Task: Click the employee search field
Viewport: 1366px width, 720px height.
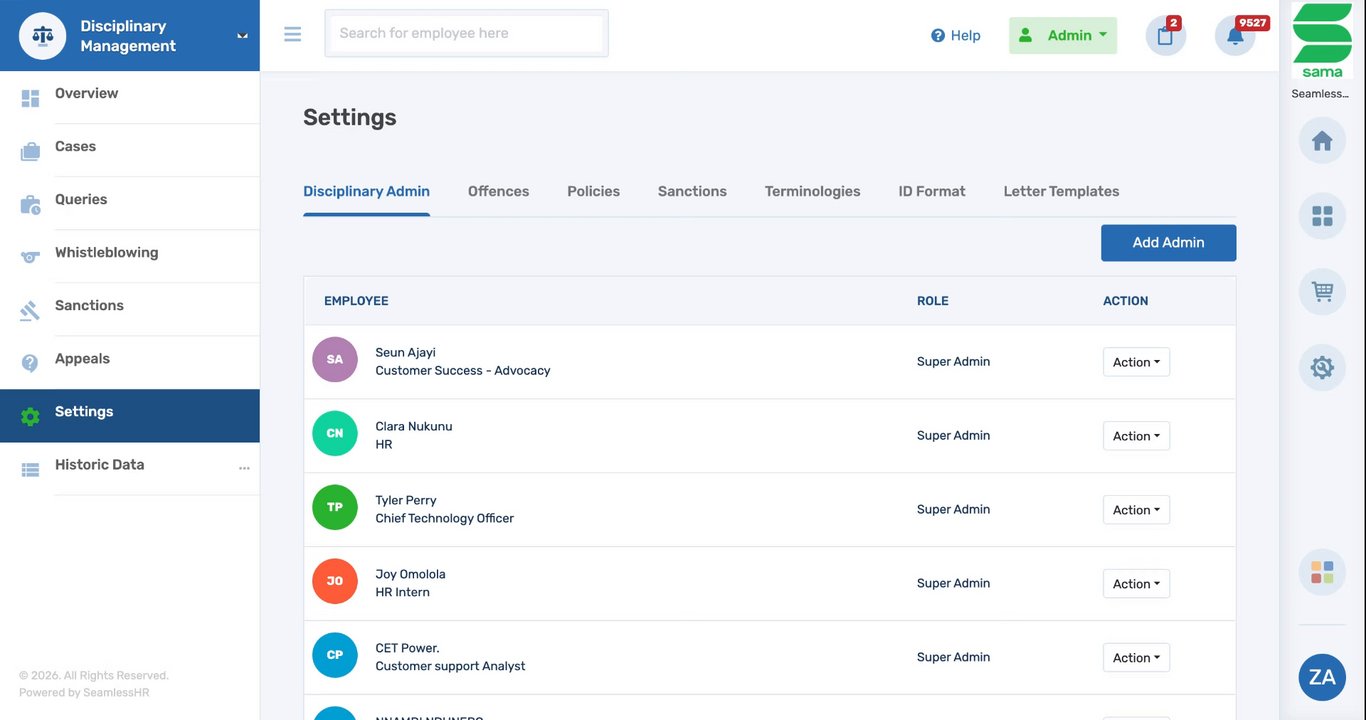Action: [x=466, y=34]
